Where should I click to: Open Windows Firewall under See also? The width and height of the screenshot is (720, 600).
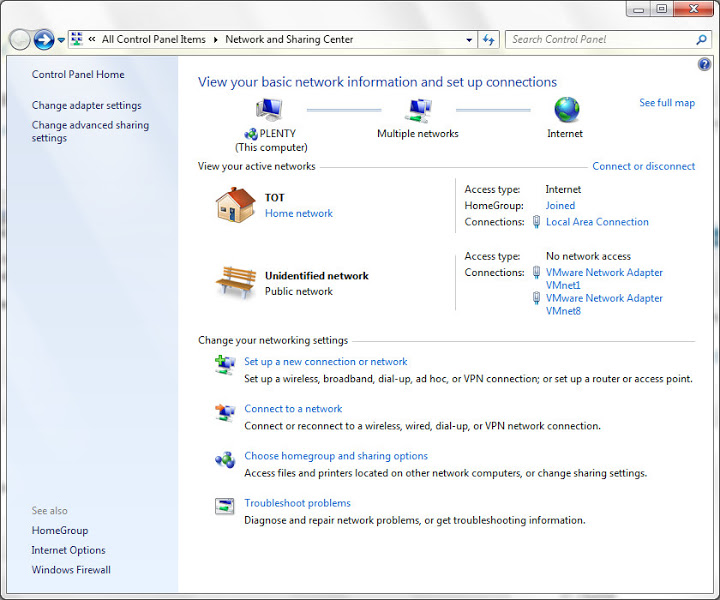(x=71, y=570)
